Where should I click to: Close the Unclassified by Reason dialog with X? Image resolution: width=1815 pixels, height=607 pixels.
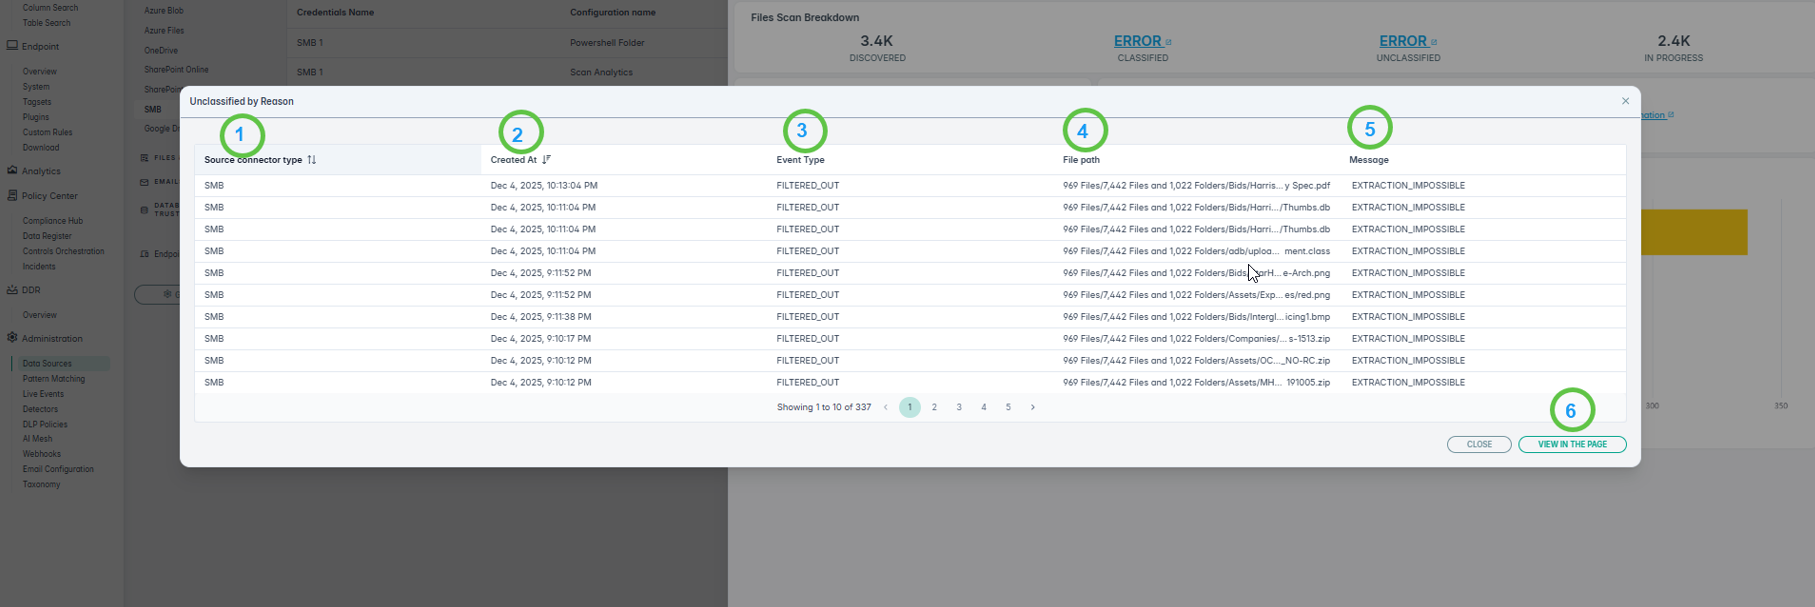(1625, 101)
